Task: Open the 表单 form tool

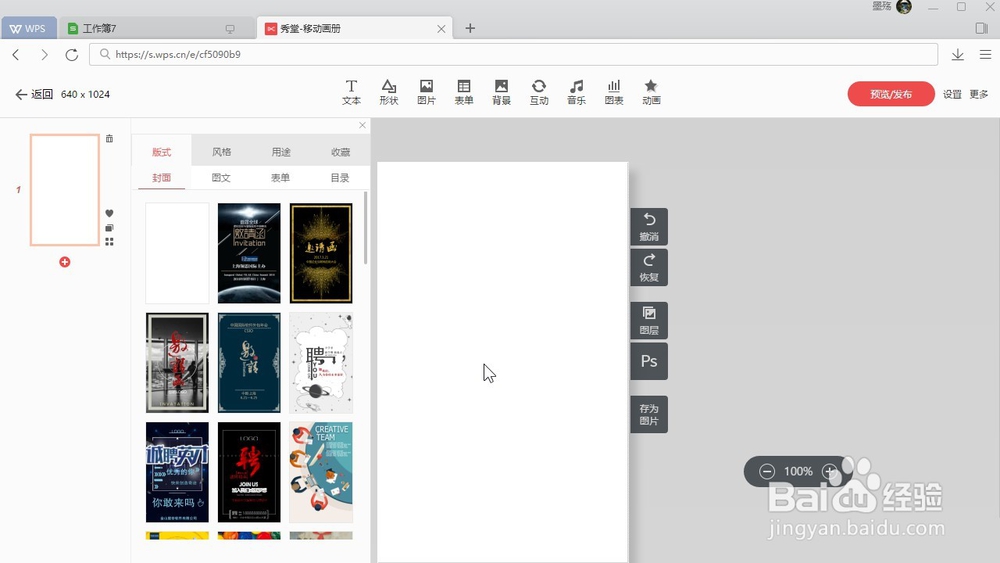Action: [464, 92]
